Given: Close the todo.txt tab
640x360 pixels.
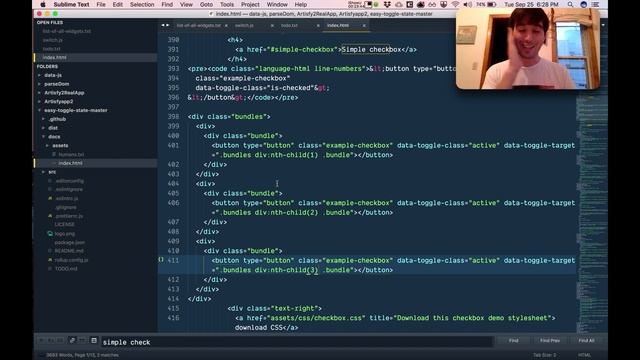Looking at the screenshot, I should click(x=318, y=25).
